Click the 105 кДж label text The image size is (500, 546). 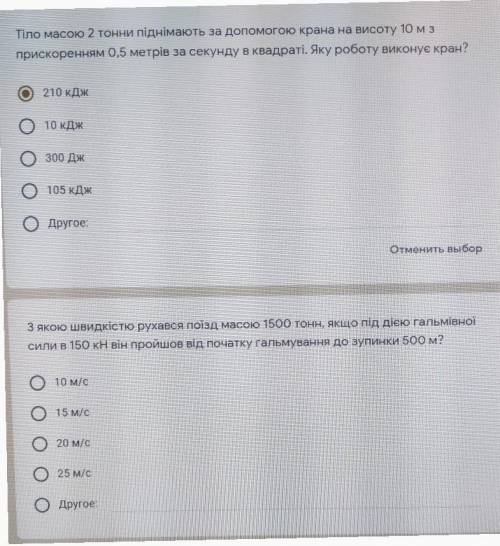[69, 190]
